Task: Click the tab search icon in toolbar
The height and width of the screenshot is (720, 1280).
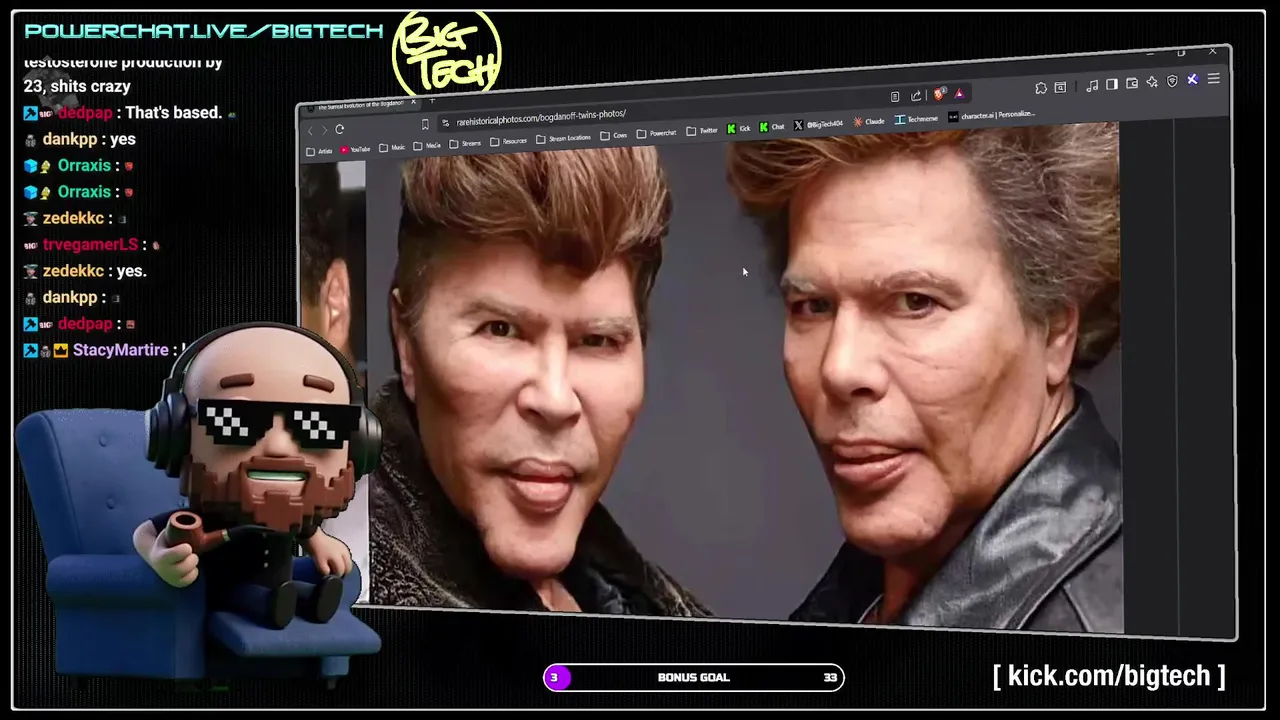Action: coord(1060,87)
